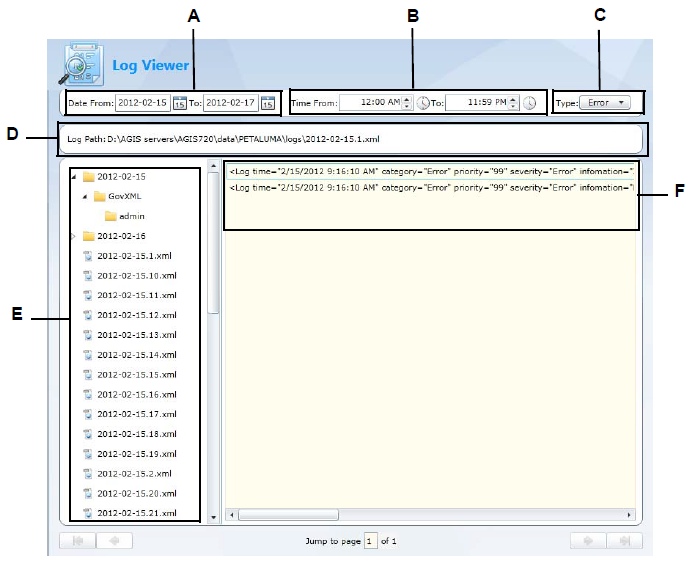Open the 2012-02-16 folder
Viewport: 694px width, 568px height.
(121, 236)
